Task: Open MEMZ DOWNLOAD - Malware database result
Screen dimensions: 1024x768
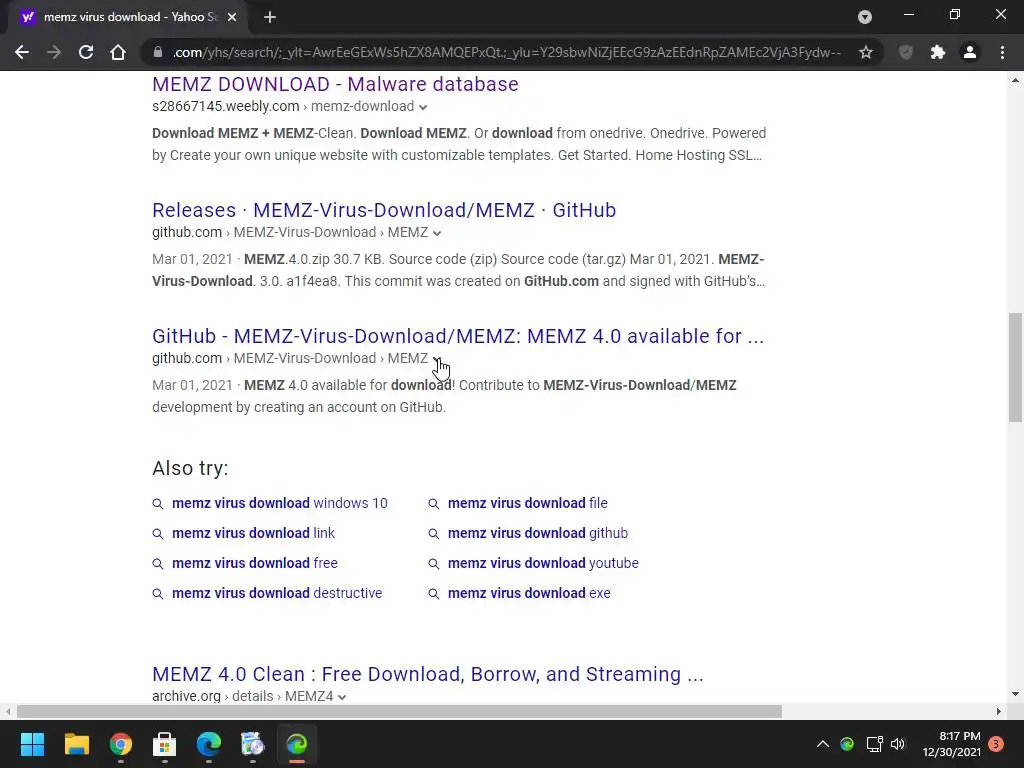Action: (335, 84)
